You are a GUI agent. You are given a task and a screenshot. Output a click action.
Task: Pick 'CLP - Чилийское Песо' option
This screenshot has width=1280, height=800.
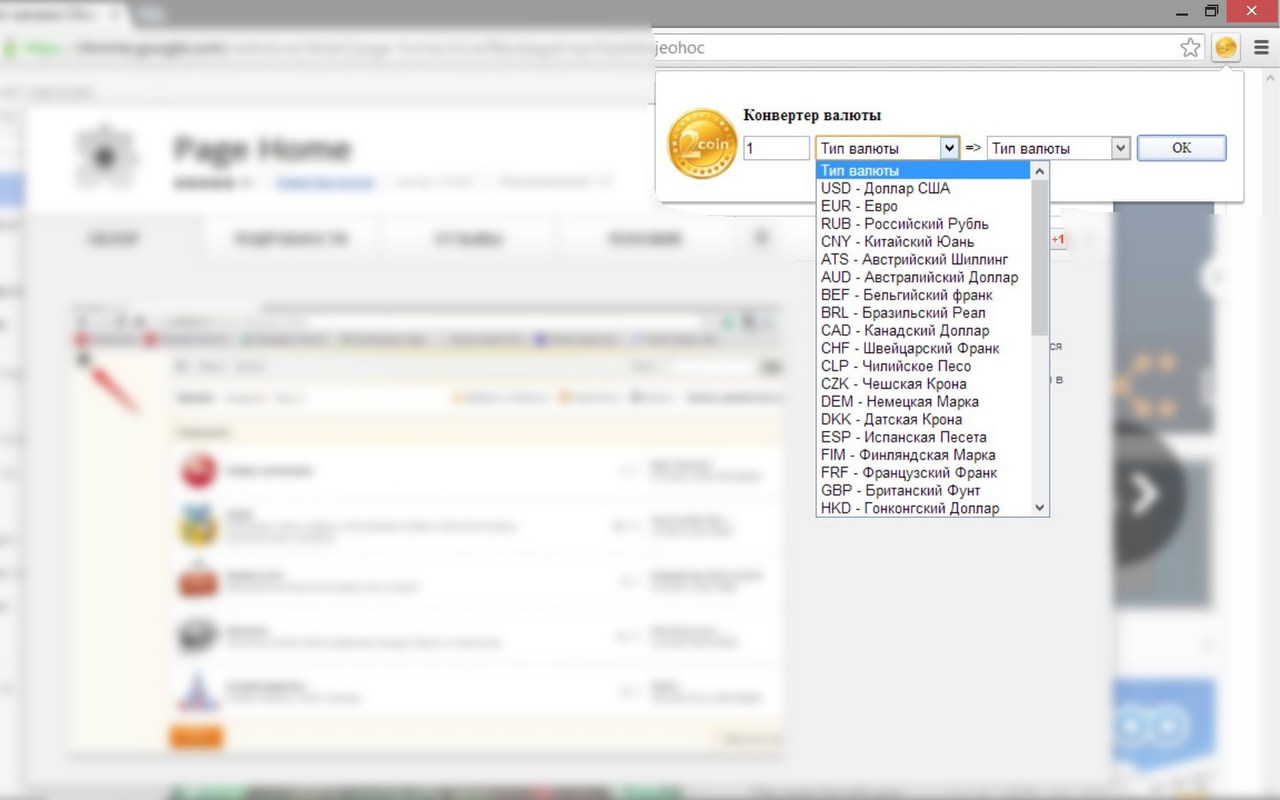pos(924,366)
